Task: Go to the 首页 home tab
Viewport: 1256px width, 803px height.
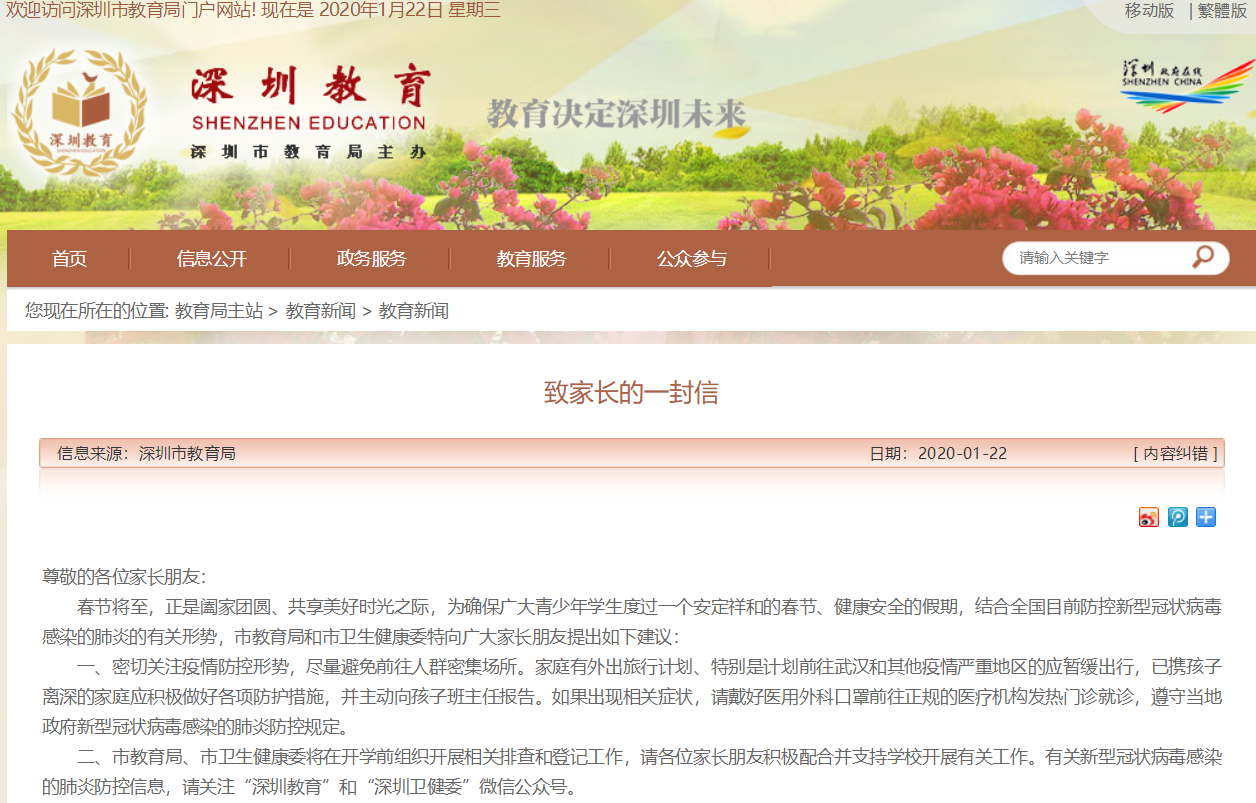Action: coord(69,259)
